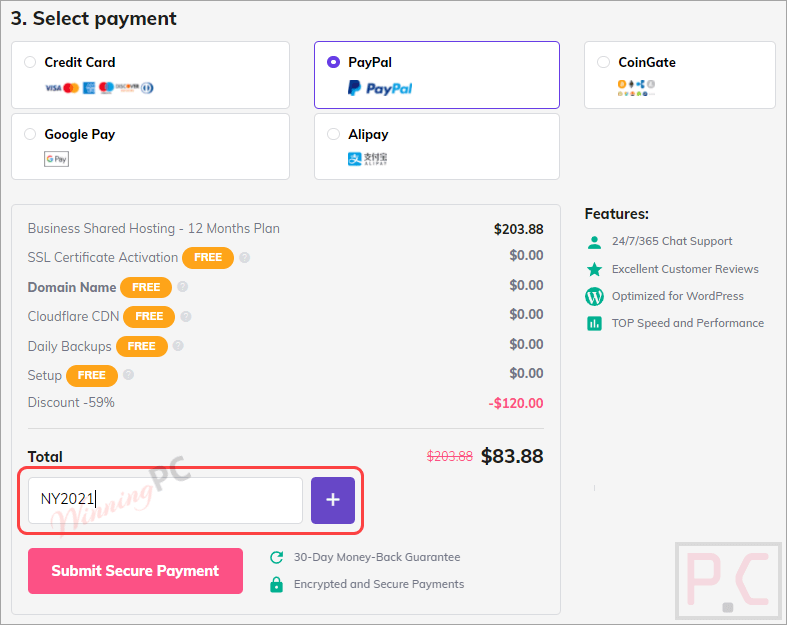Click the Excellent Customer Reviews star icon
787x625 pixels.
594,269
